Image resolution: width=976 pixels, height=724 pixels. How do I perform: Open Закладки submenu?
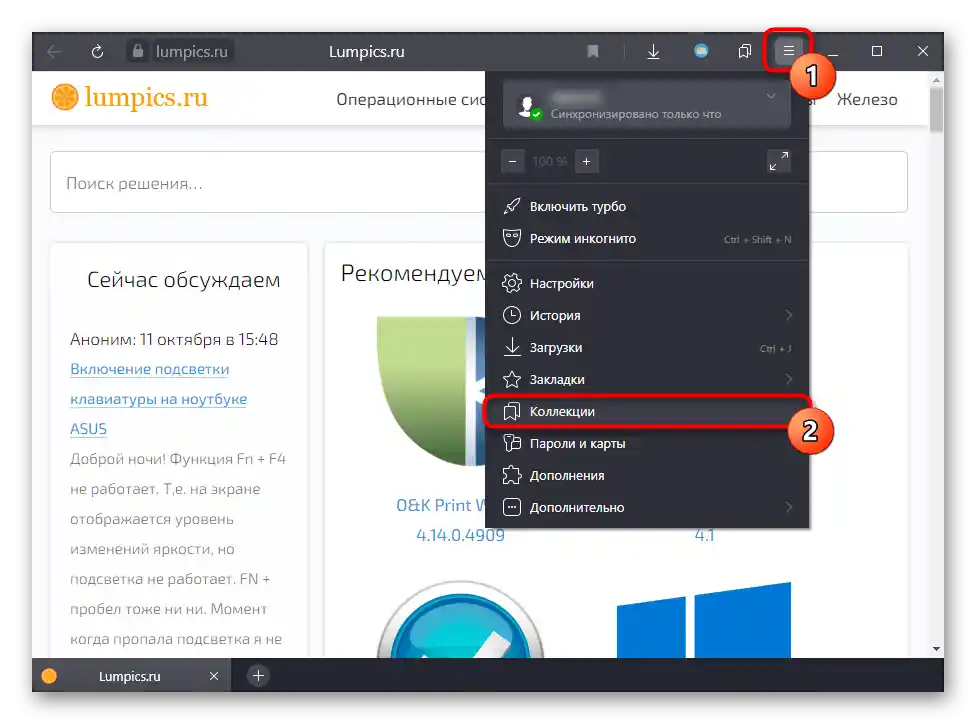[647, 380]
